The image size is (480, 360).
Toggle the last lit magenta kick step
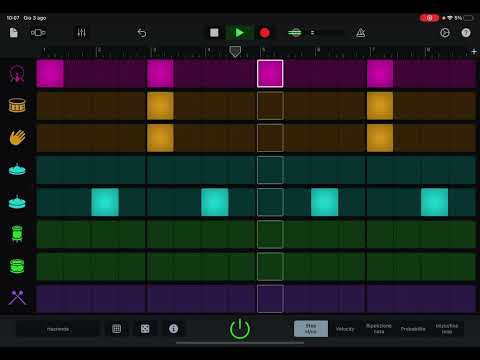380,74
